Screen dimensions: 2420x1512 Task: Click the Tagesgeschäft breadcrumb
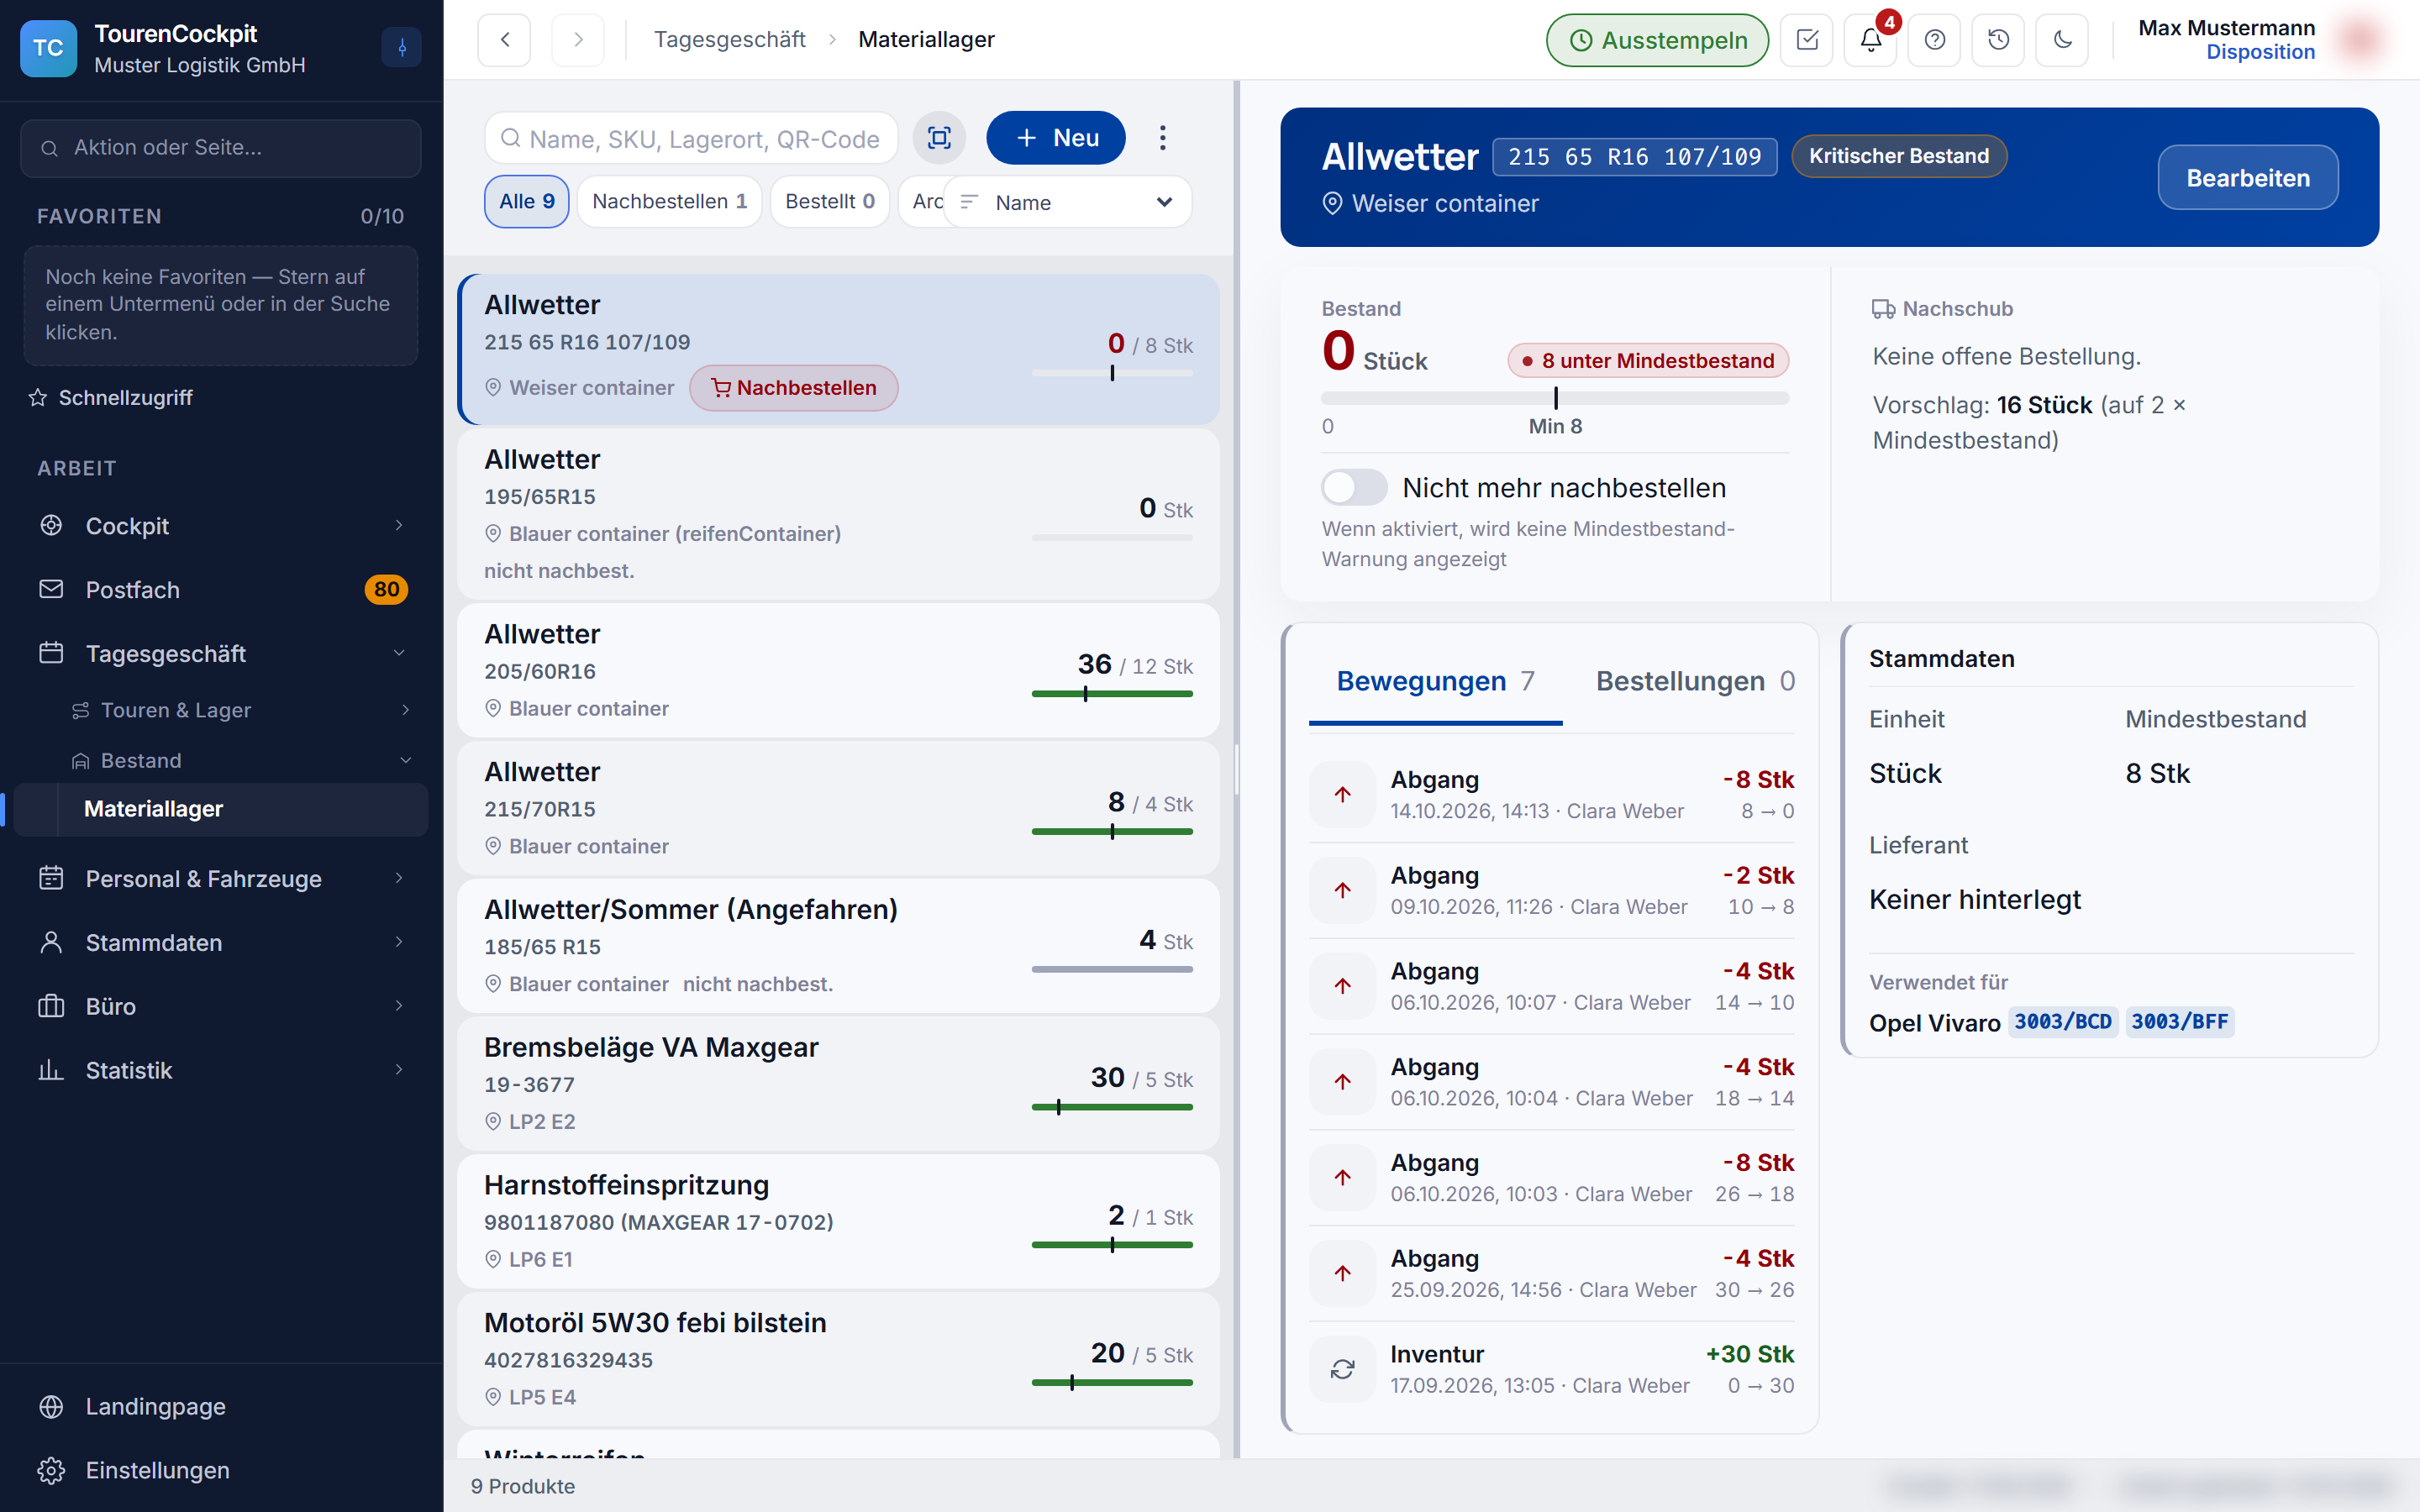[x=729, y=40]
